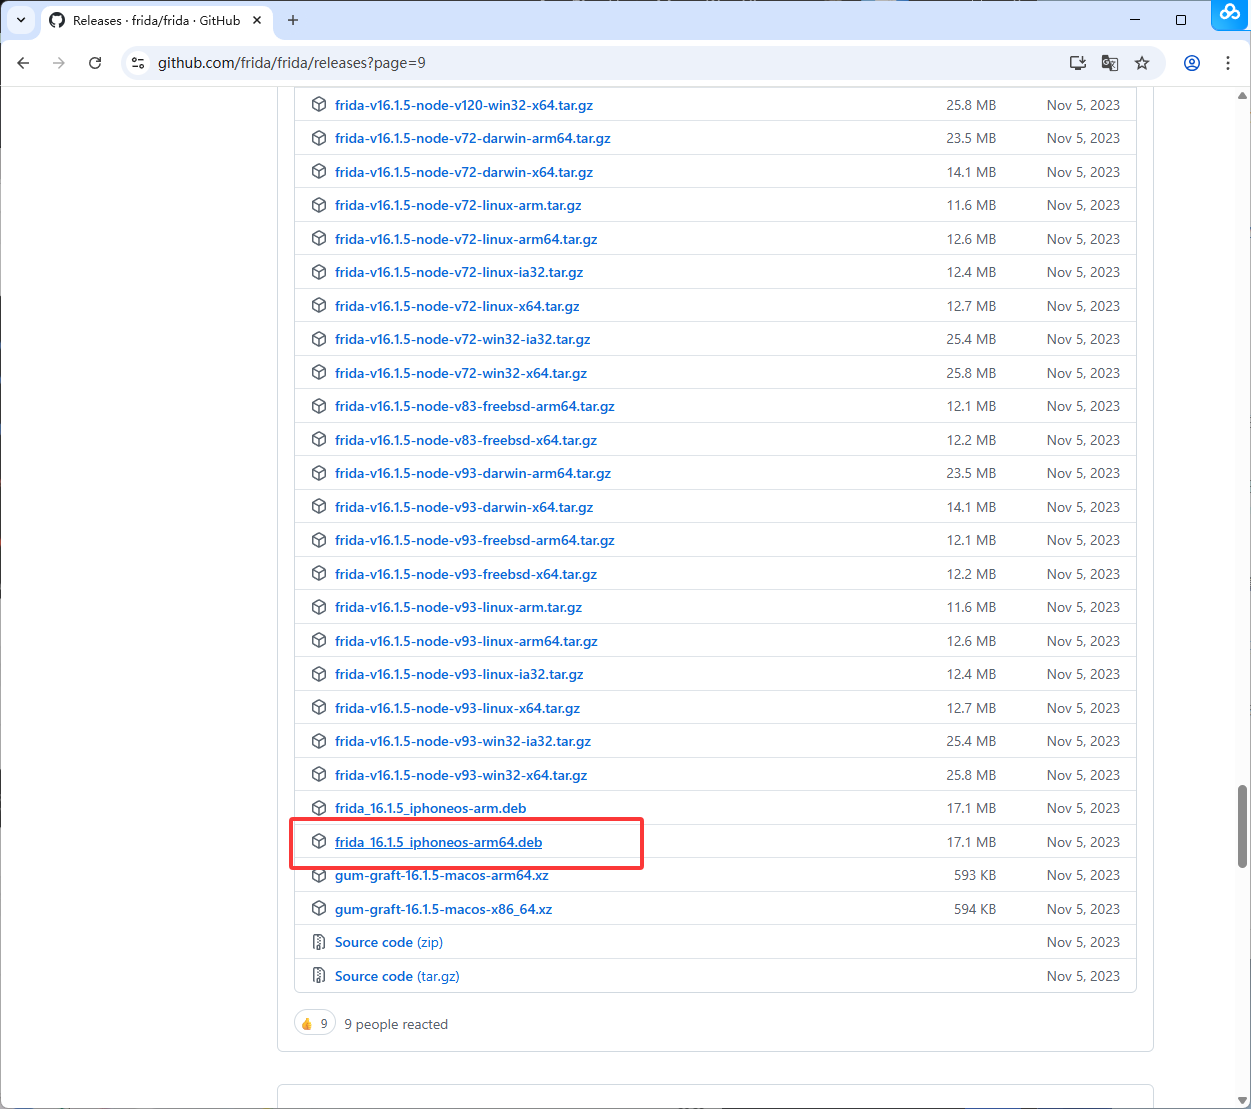Open frida-v16.1.5-node-v93-linux-arm64.tar.gz link
The height and width of the screenshot is (1109, 1251).
click(466, 641)
